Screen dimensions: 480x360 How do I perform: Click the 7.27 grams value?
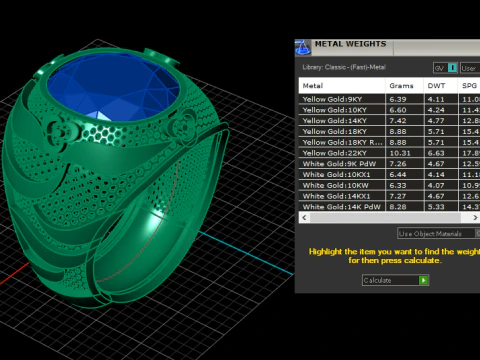(398, 196)
